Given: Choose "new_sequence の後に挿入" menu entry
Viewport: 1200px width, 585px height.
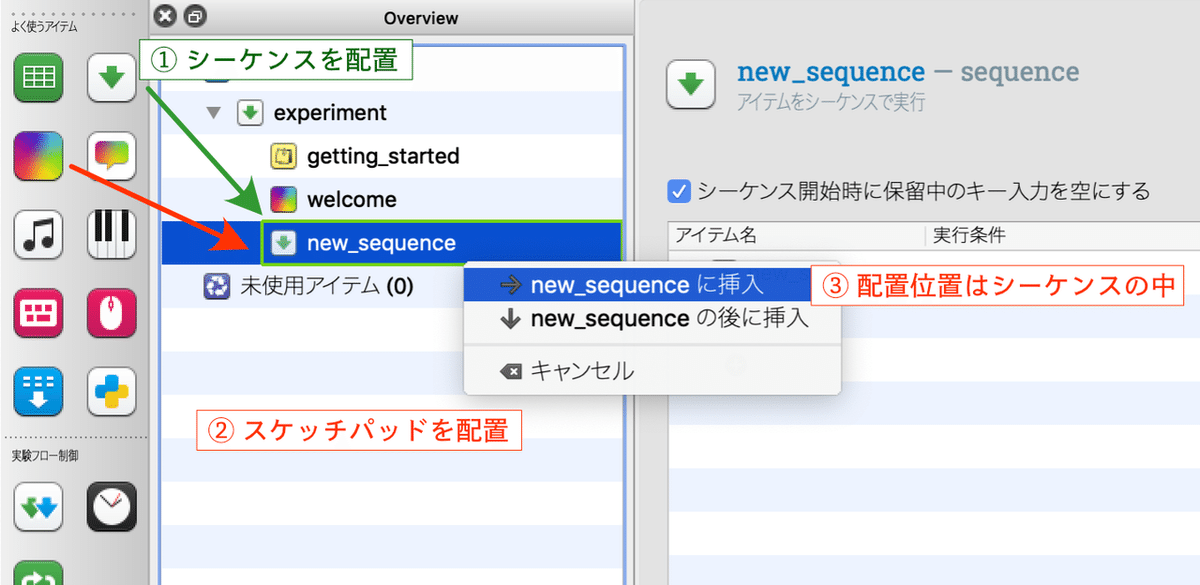Looking at the screenshot, I should pyautogui.click(x=653, y=319).
